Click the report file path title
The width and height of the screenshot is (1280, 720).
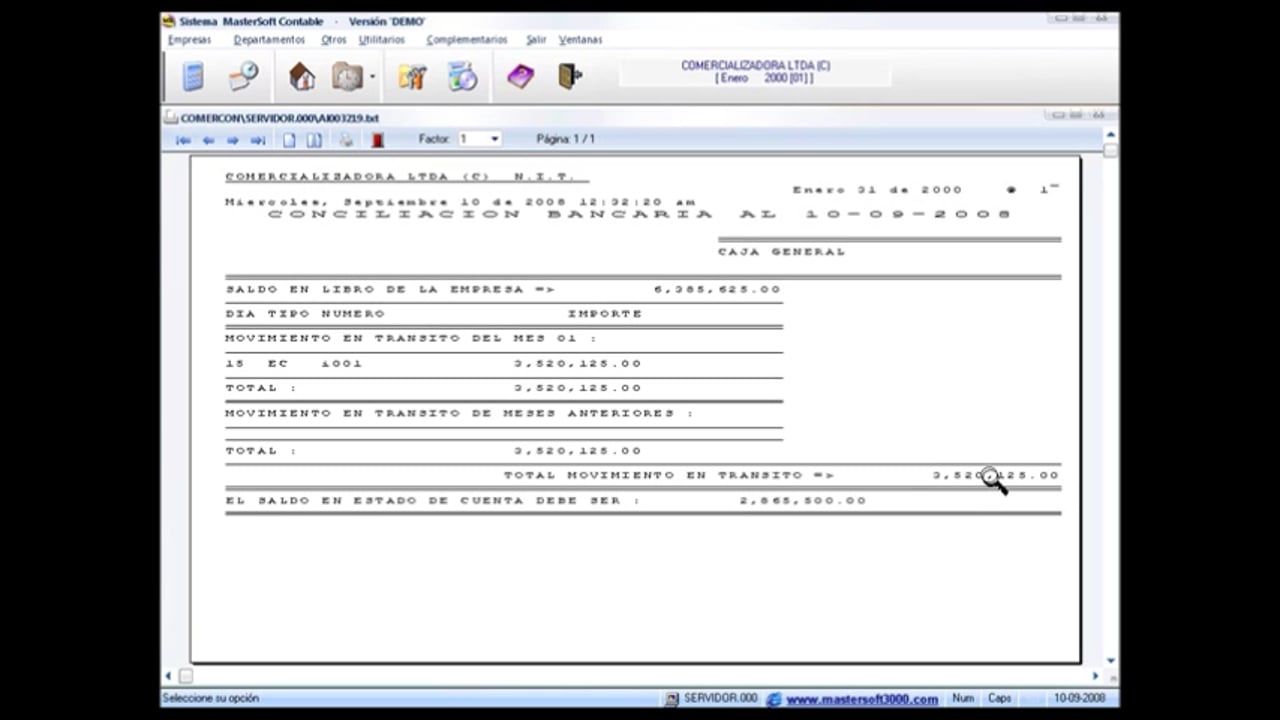(280, 118)
